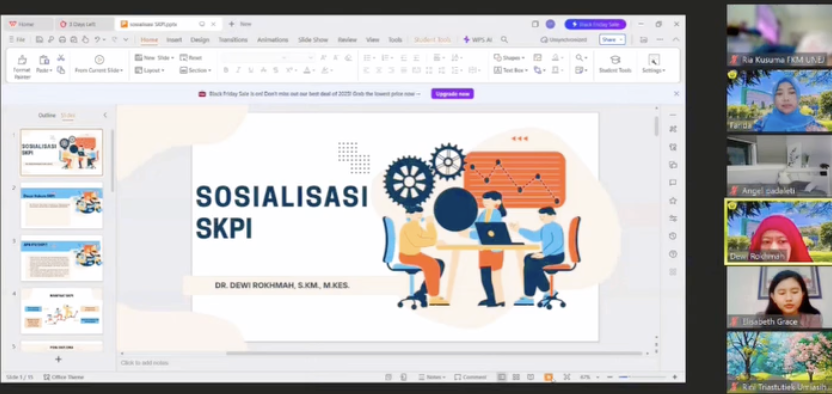Click fit slide to window icon
The image size is (832, 394).
tap(567, 377)
